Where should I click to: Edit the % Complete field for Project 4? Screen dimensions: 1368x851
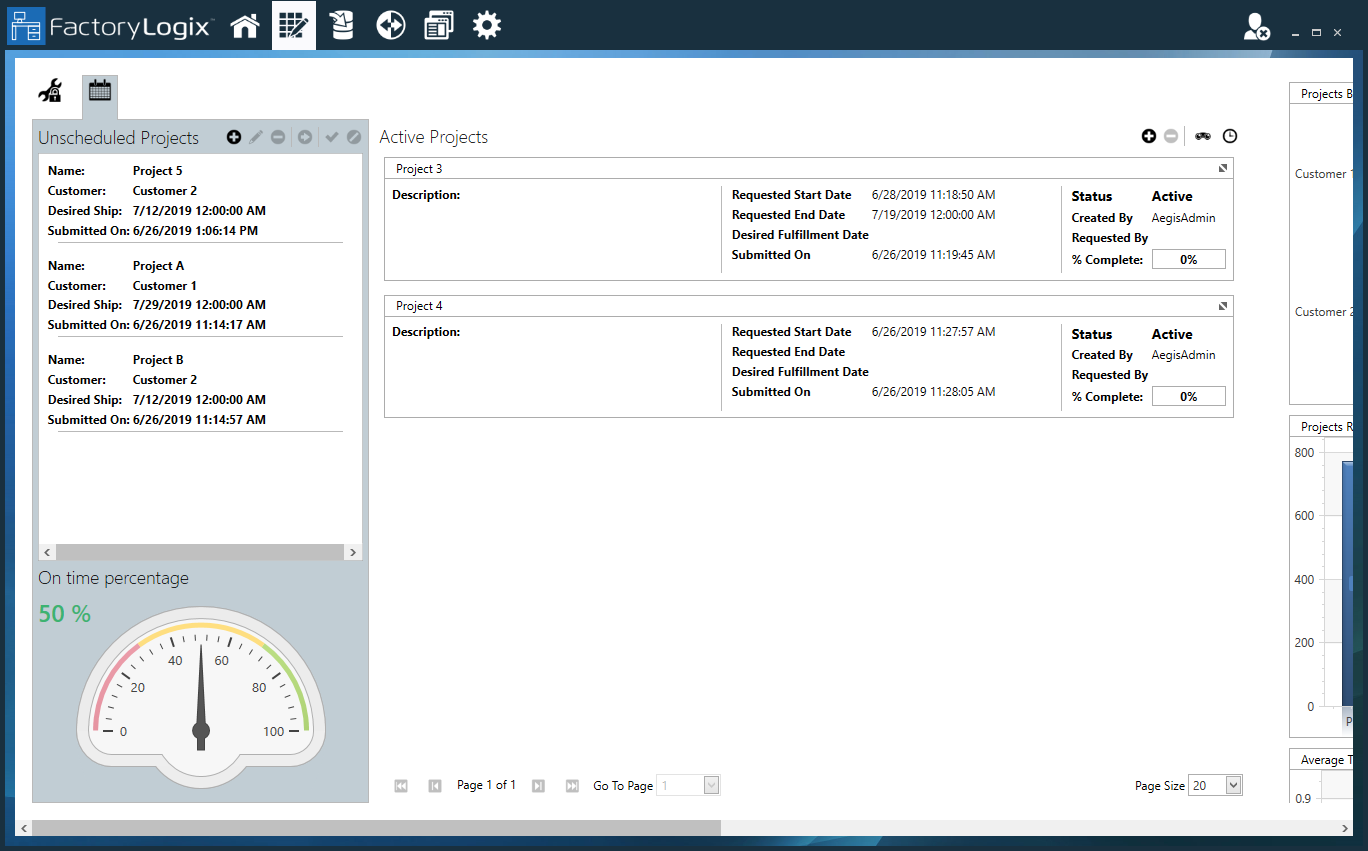[1188, 395]
